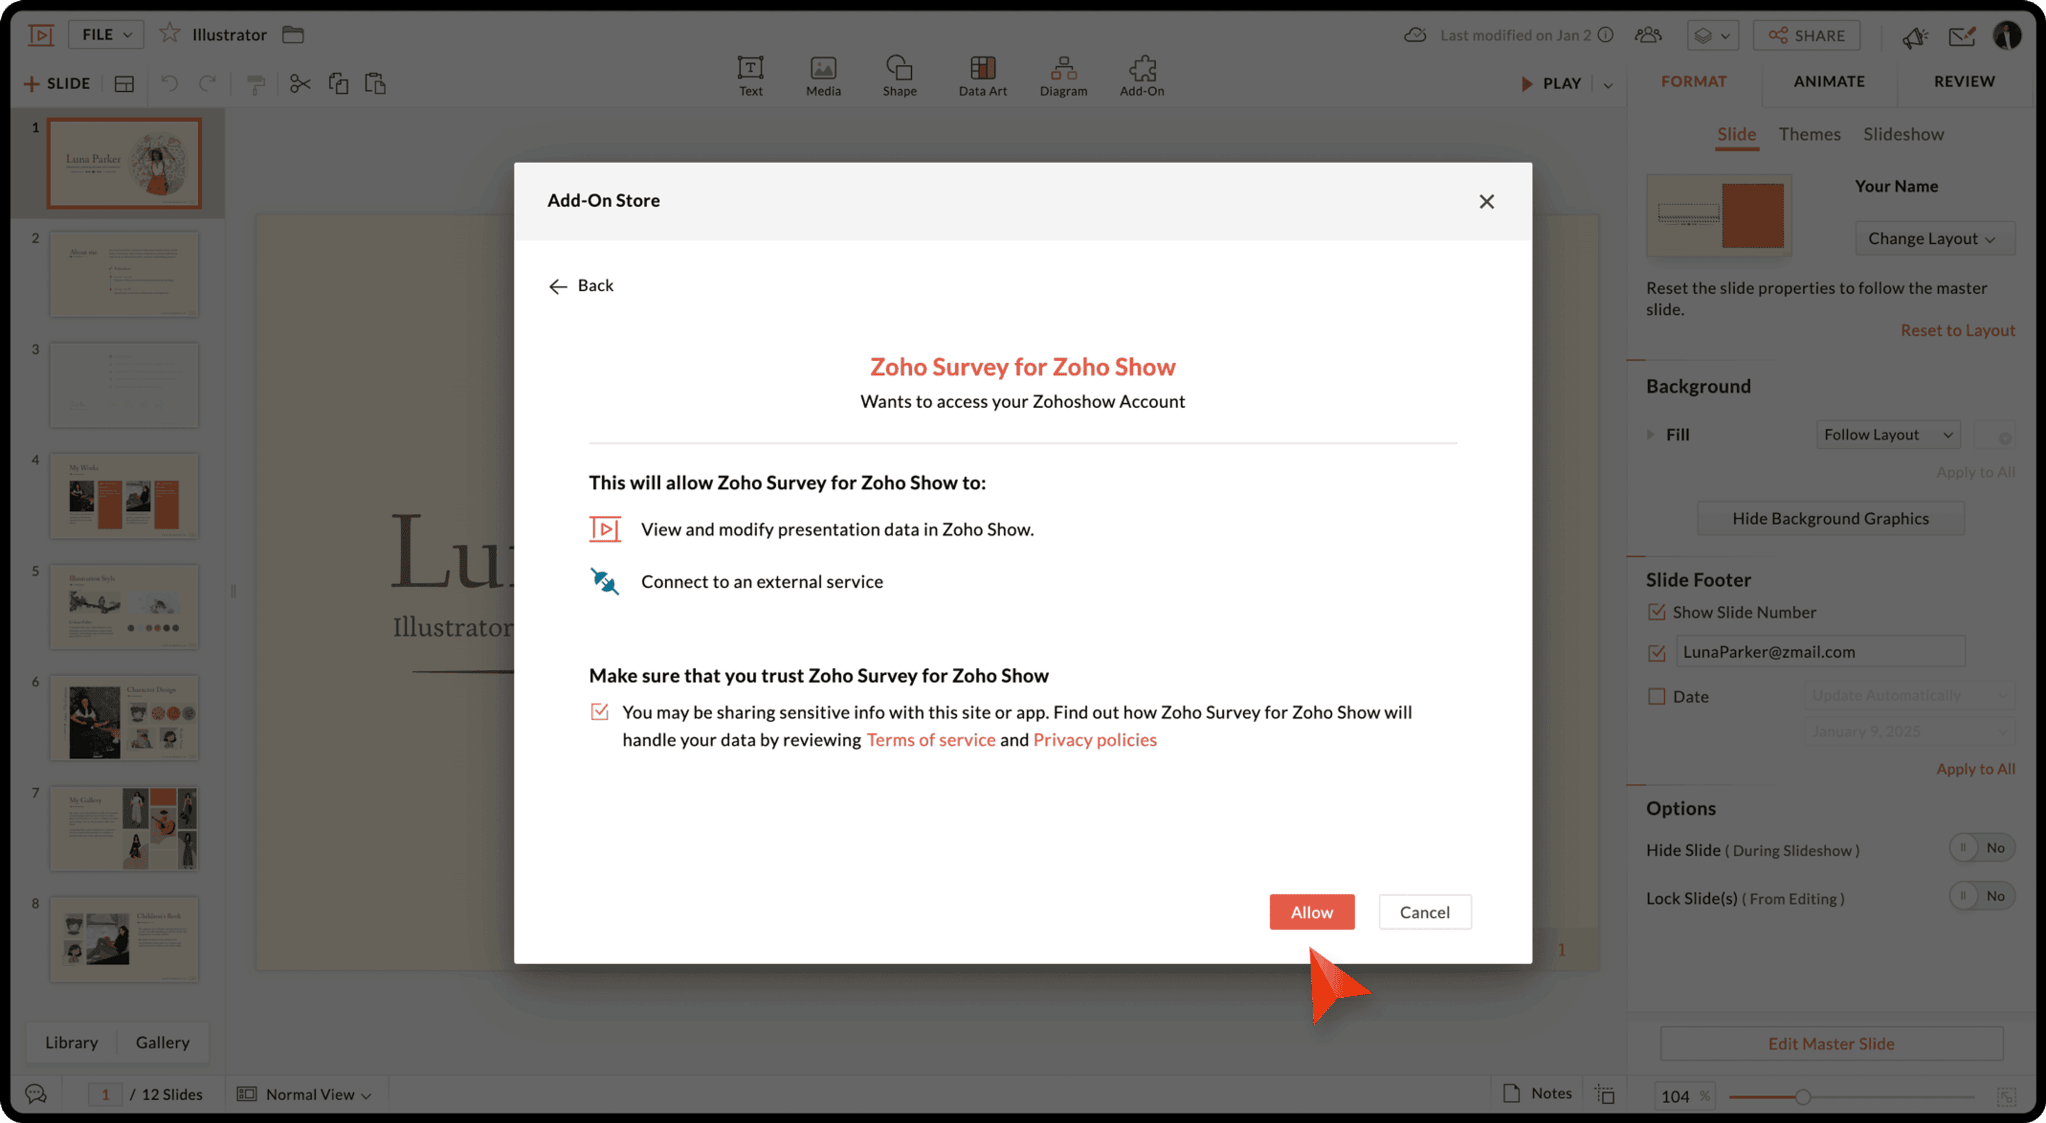Open the Library tab
The width and height of the screenshot is (2046, 1123).
pyautogui.click(x=71, y=1042)
